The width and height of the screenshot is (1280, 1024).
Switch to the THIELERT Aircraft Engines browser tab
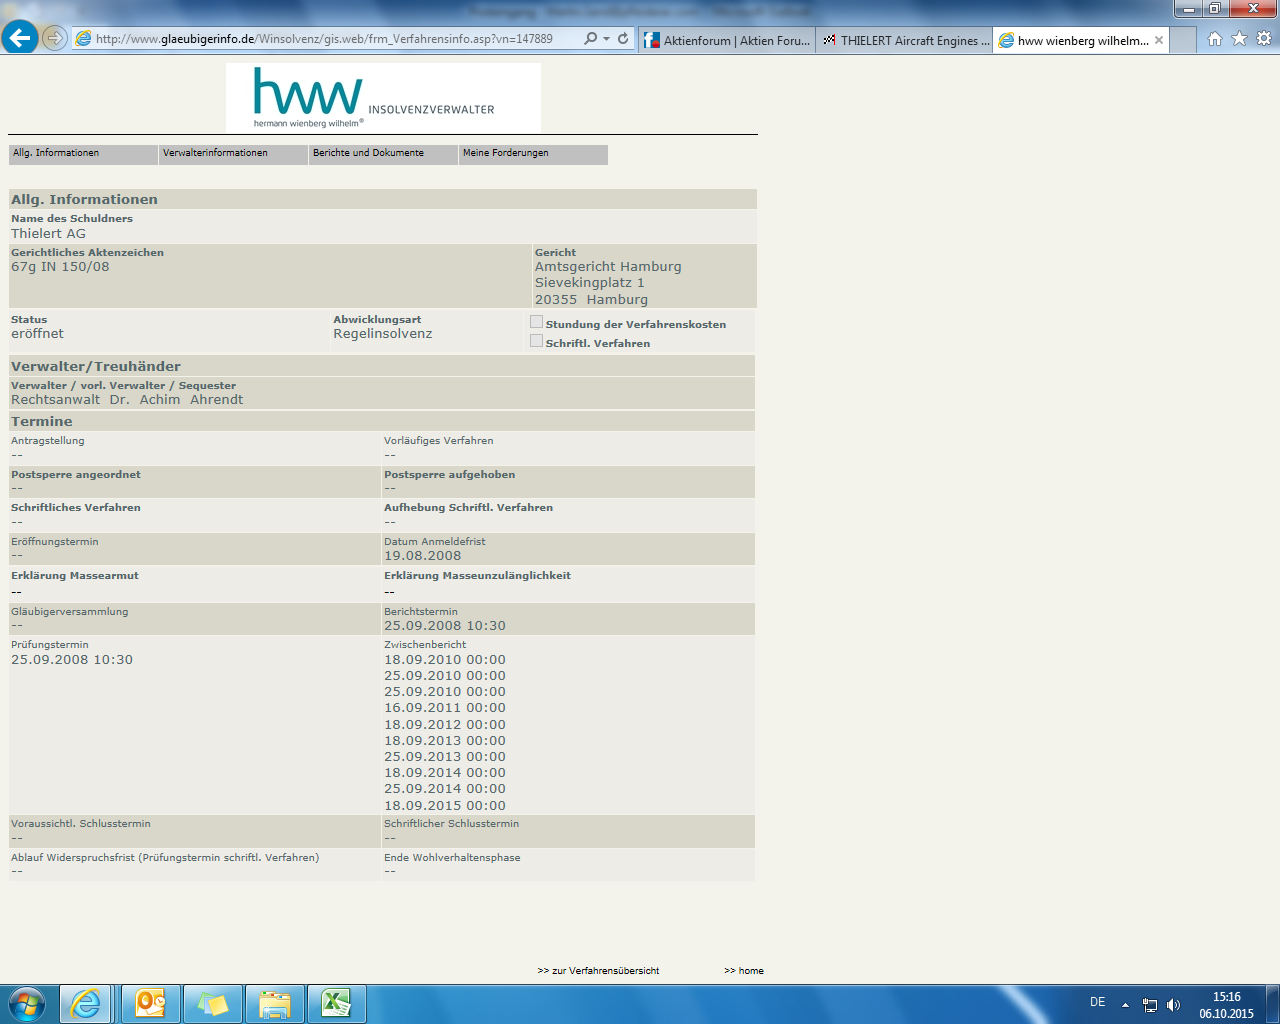905,40
